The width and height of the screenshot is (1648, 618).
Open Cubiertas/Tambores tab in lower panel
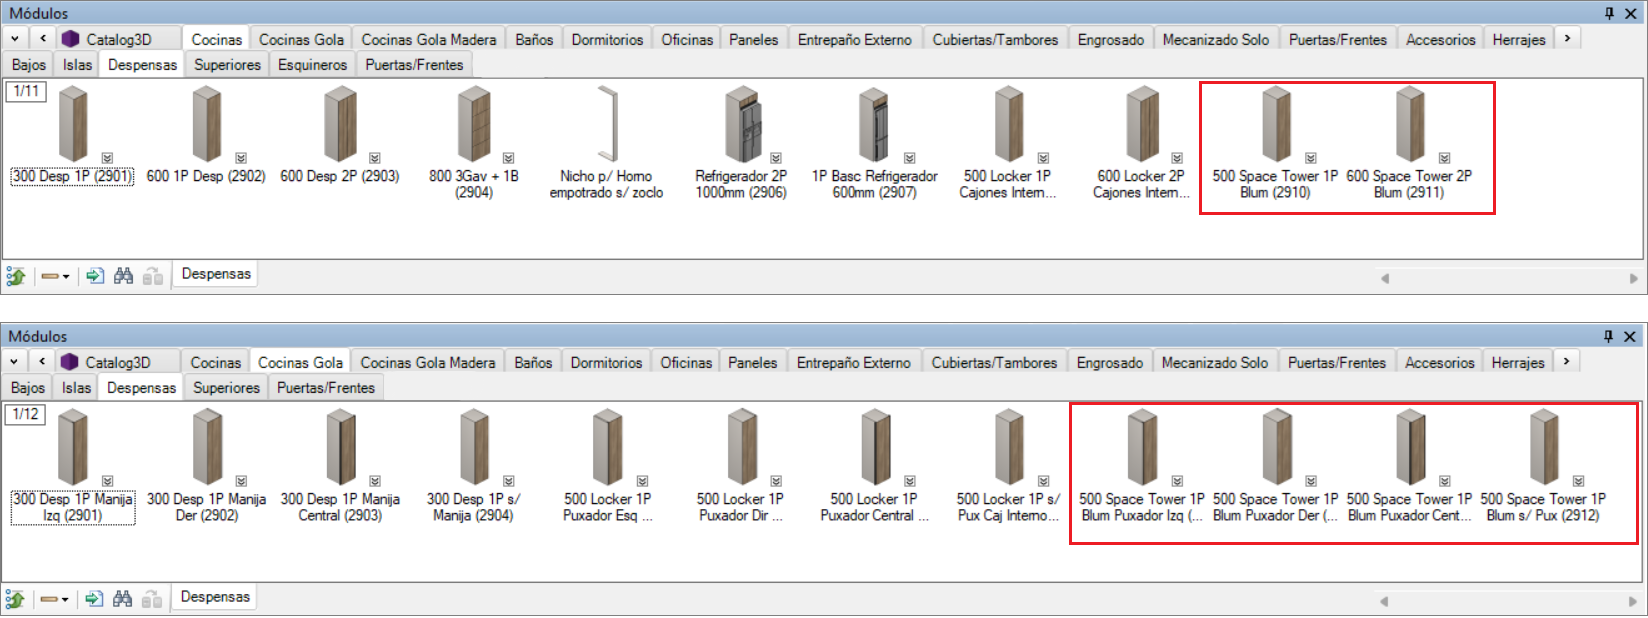[994, 362]
